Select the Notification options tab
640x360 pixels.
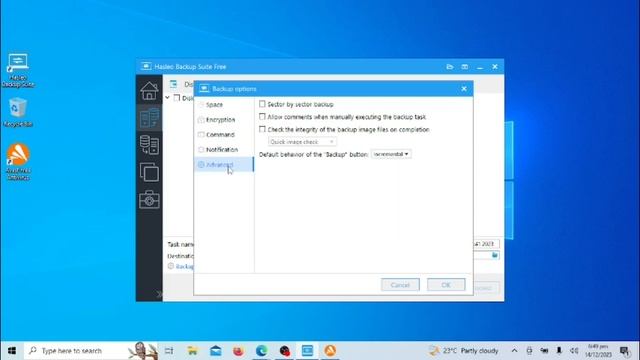[x=224, y=149]
